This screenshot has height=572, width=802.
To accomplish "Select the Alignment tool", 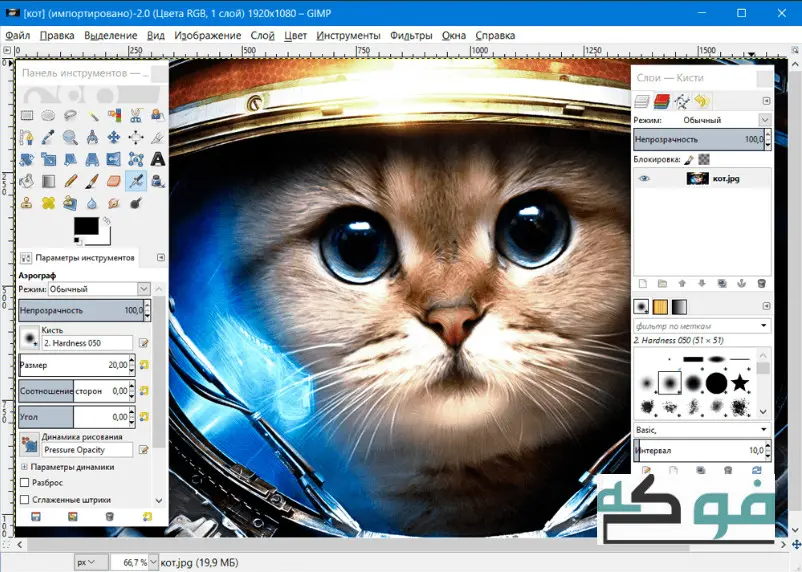I will (136, 137).
